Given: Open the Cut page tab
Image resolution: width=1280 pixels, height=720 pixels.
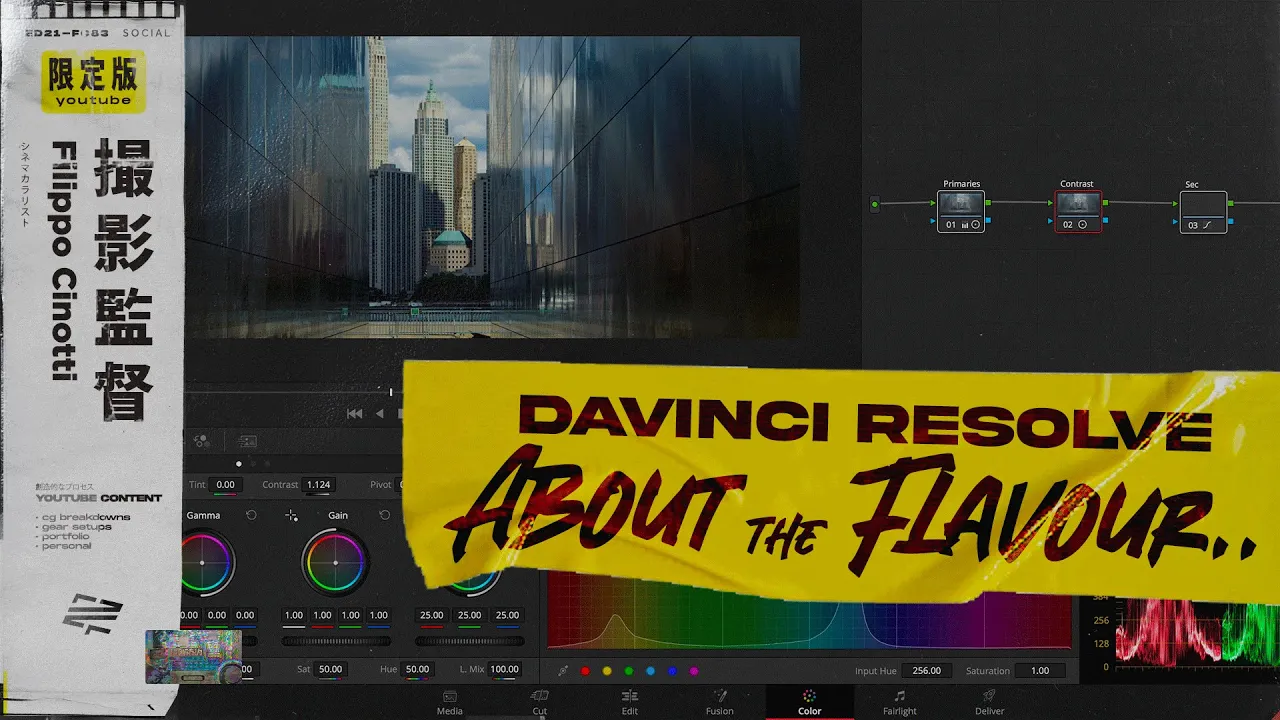Looking at the screenshot, I should click(540, 702).
